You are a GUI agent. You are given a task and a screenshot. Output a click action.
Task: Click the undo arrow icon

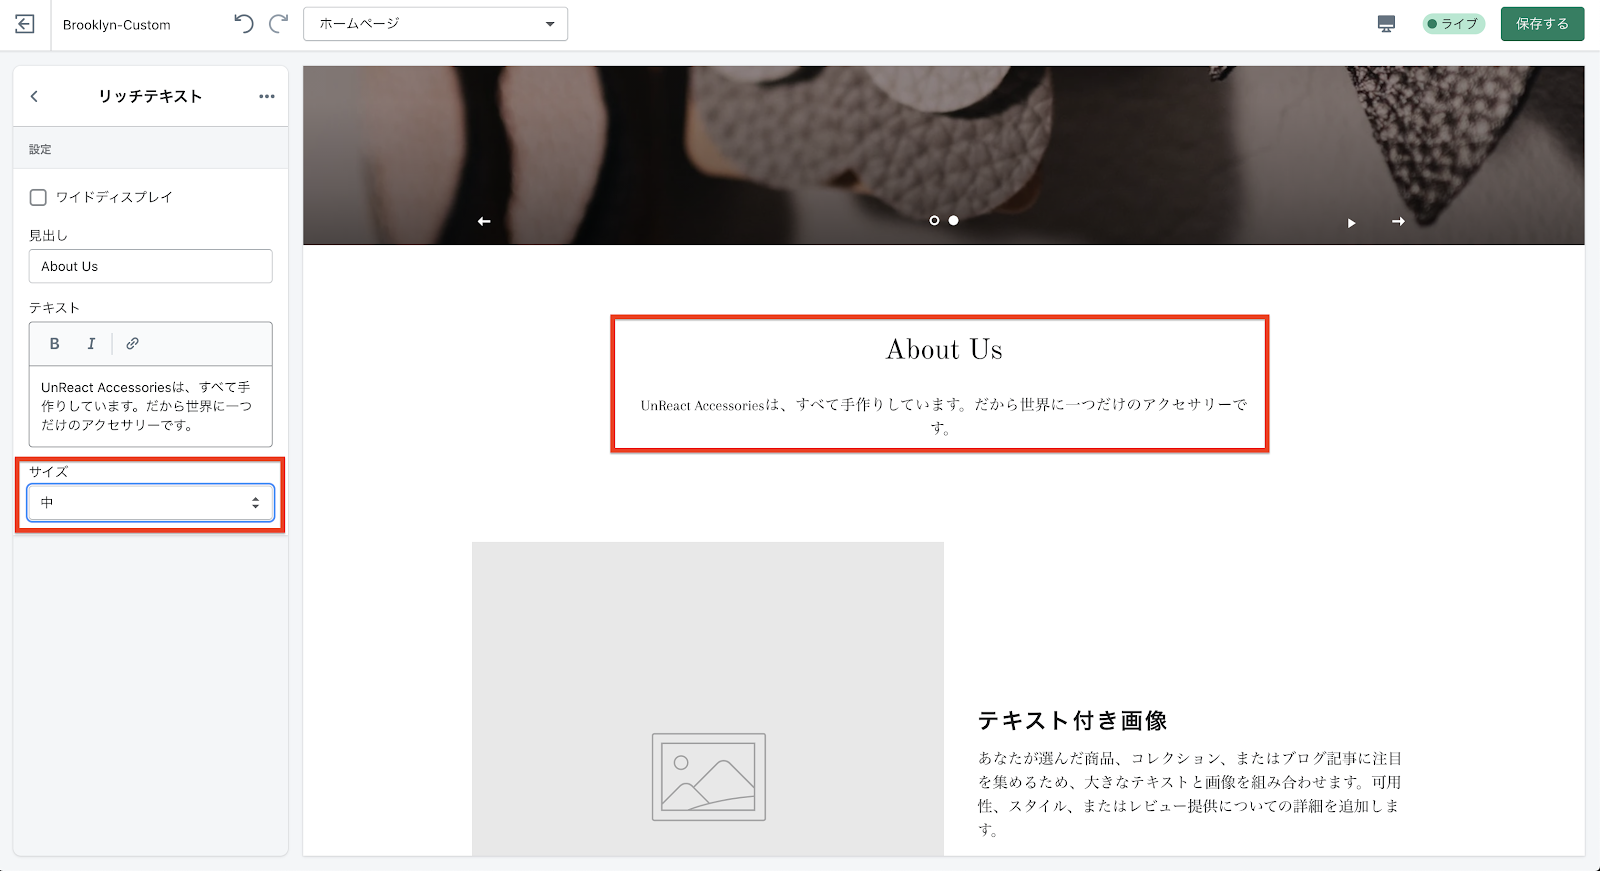[x=244, y=24]
